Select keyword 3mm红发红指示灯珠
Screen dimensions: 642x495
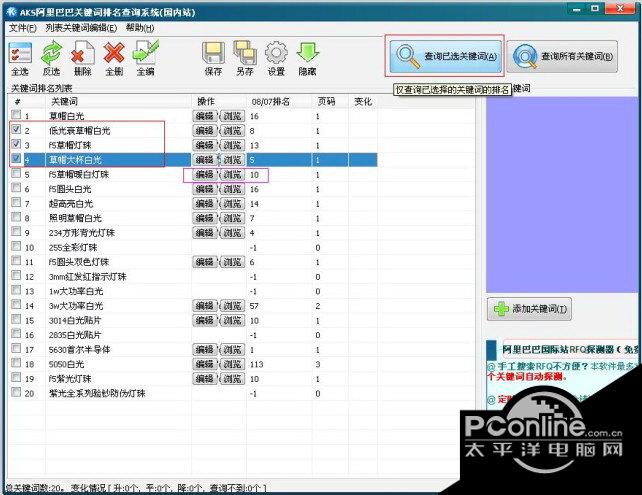88,277
